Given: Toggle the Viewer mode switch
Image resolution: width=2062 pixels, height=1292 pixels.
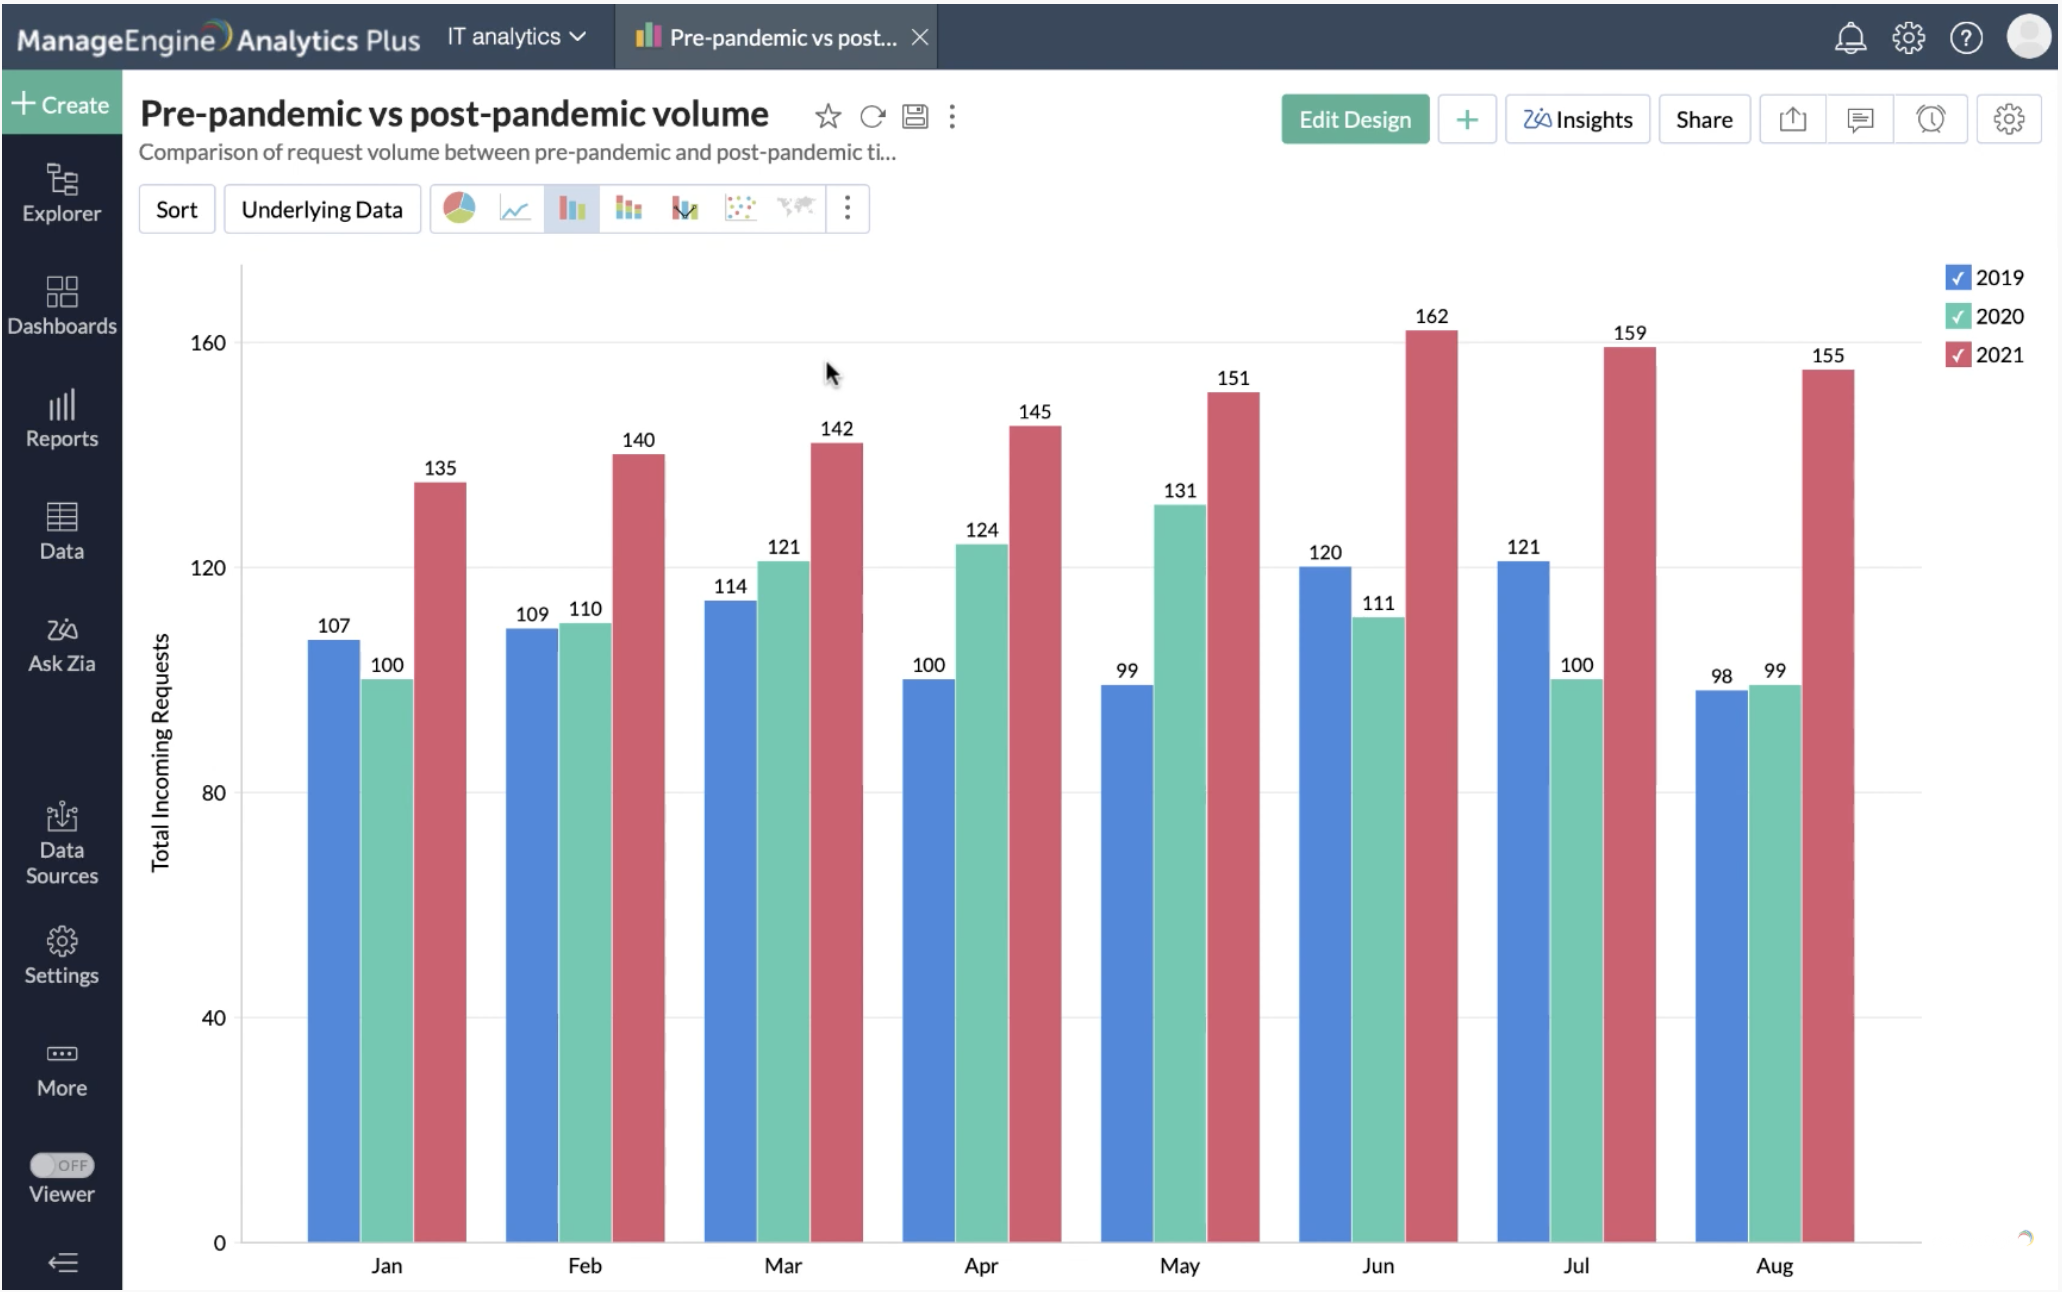Looking at the screenshot, I should (x=61, y=1165).
